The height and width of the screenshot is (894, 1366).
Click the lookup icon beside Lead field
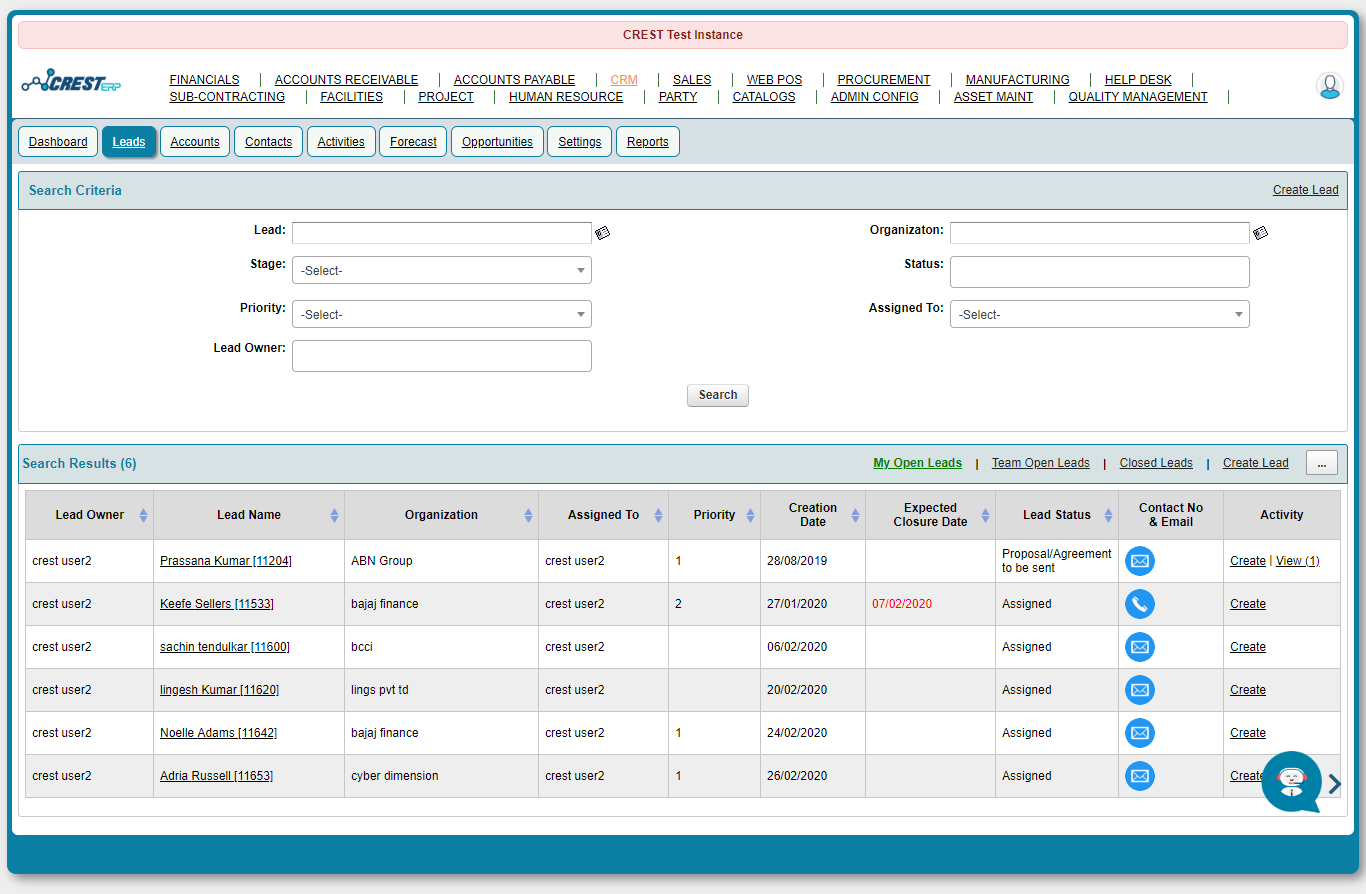(602, 233)
